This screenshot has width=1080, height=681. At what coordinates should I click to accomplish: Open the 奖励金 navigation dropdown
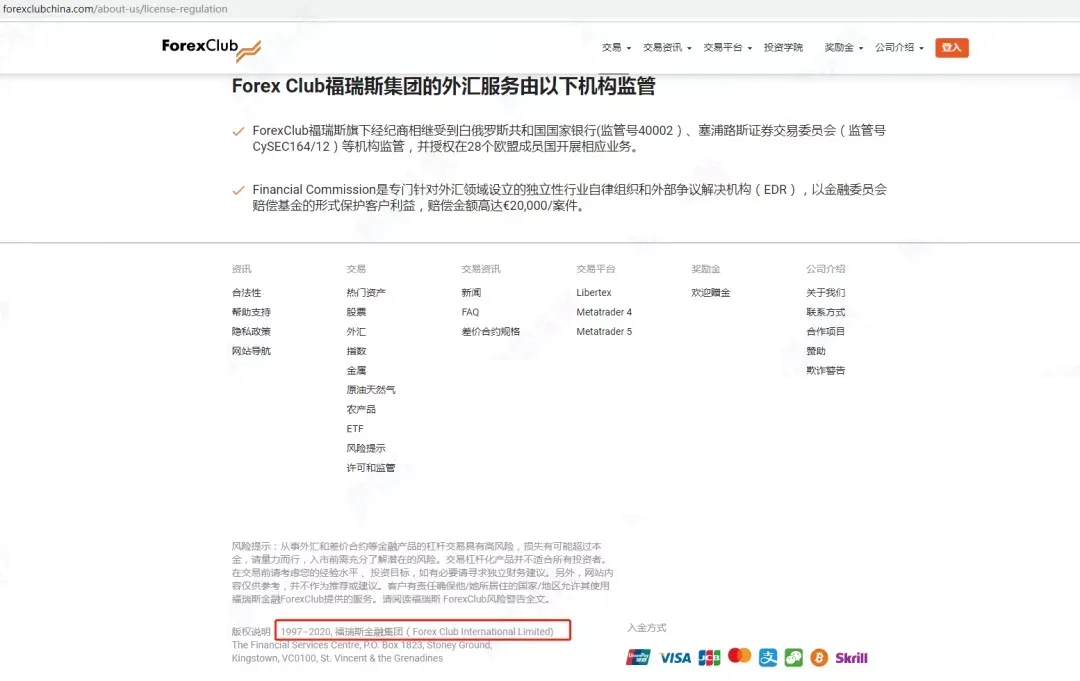pos(844,48)
